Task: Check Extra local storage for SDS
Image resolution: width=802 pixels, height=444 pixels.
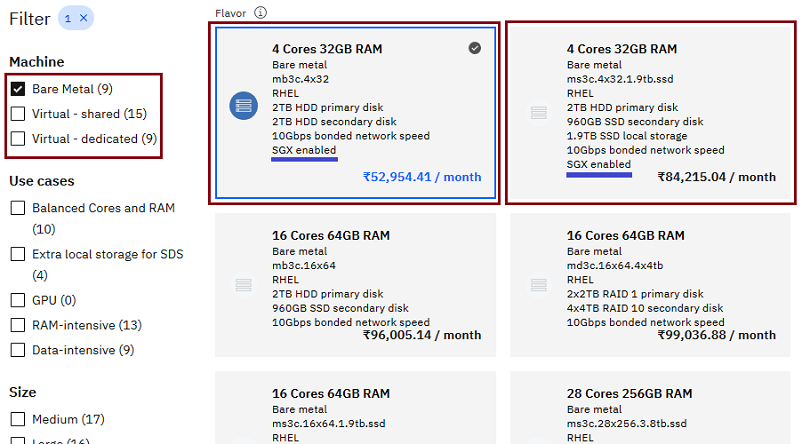Action: tap(18, 254)
